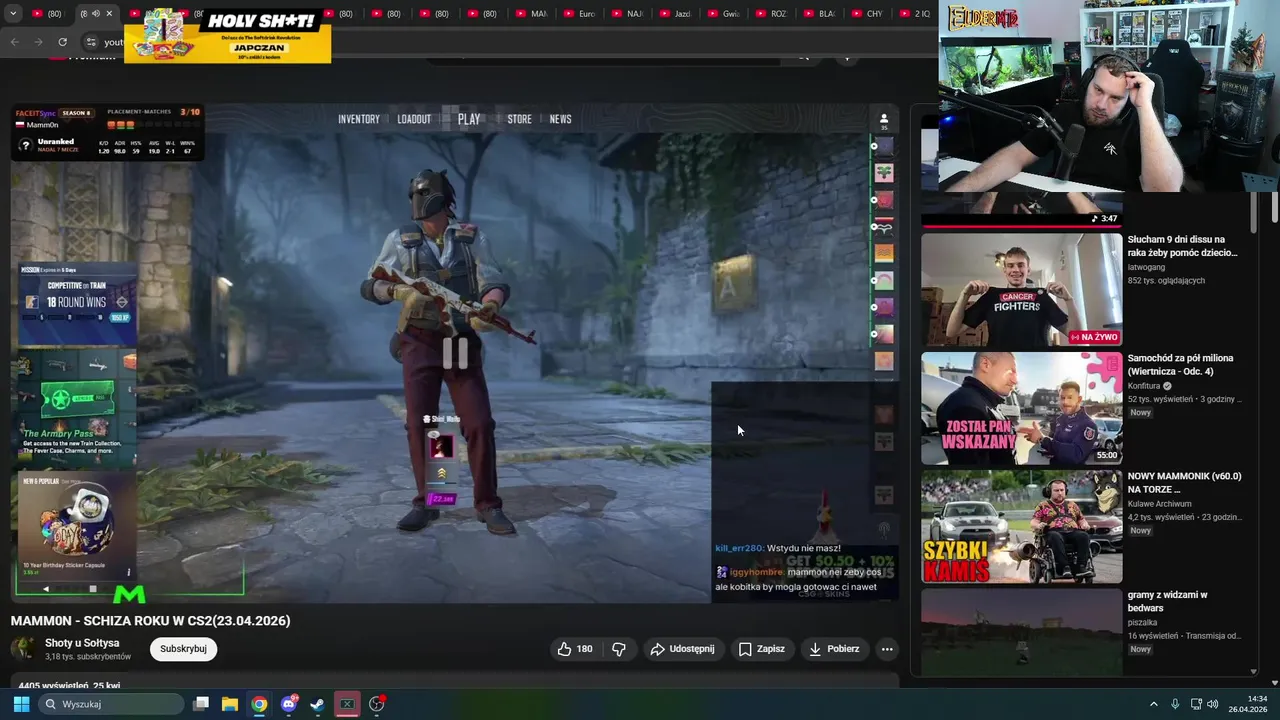Click the NOWY MAMMONIK (v60.0) title
This screenshot has height=720, width=1280.
pos(1184,483)
